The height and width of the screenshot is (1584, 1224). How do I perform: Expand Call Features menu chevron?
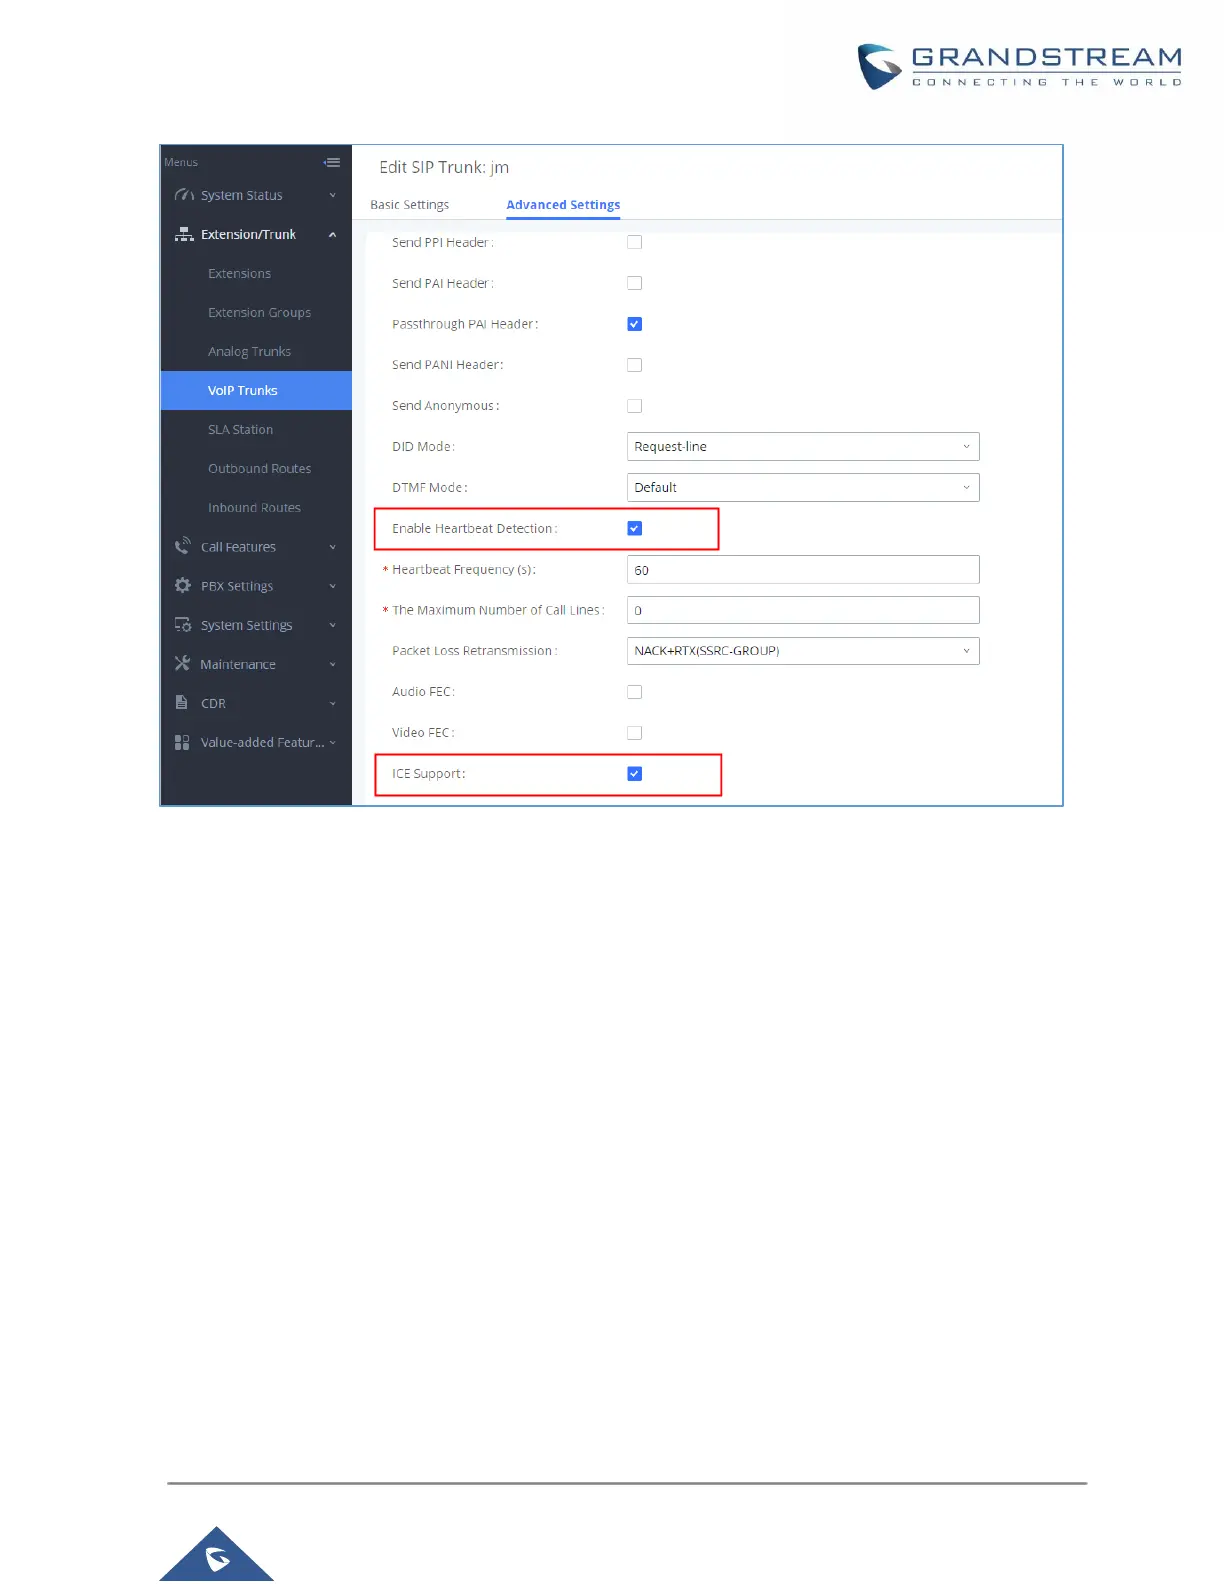333,547
